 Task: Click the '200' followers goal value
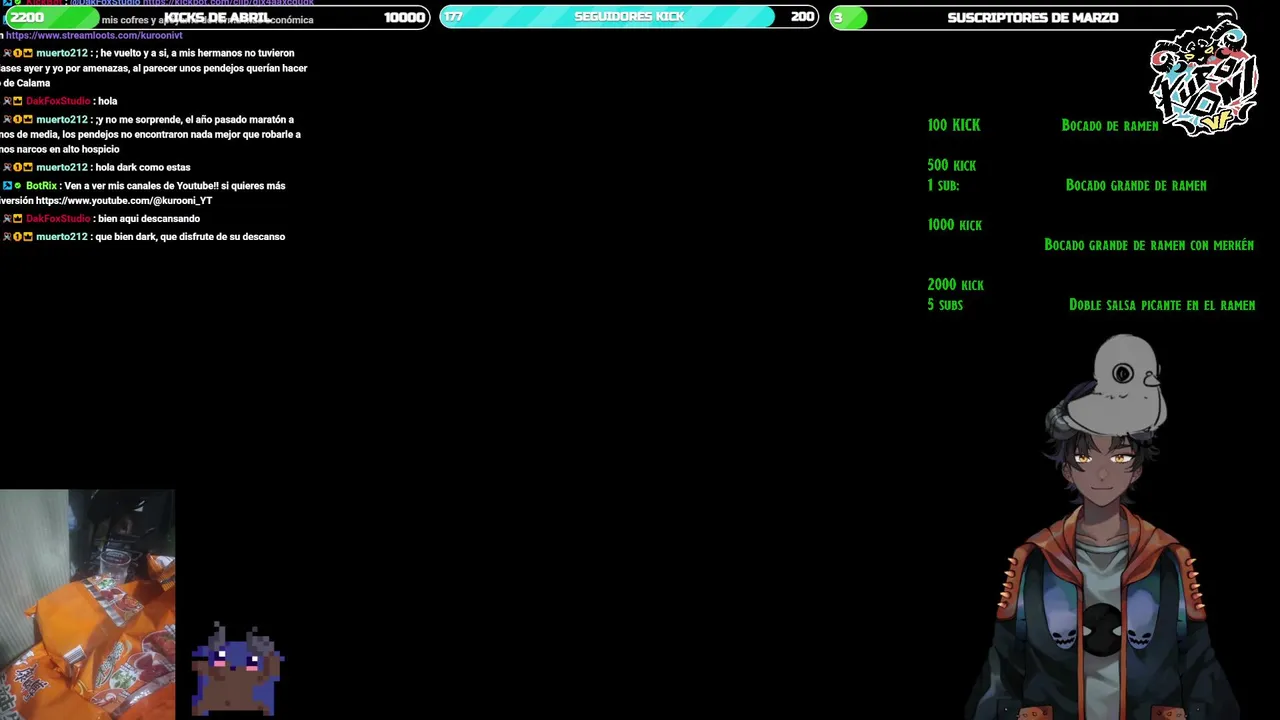(x=802, y=17)
